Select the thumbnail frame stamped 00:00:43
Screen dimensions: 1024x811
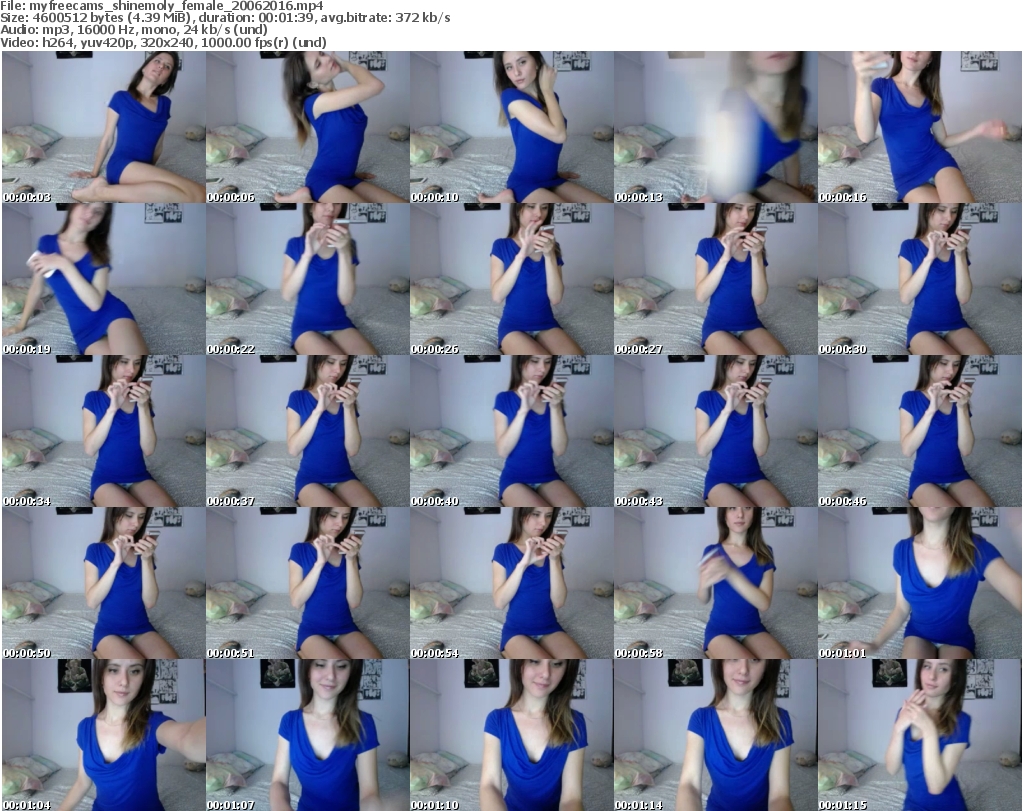715,431
